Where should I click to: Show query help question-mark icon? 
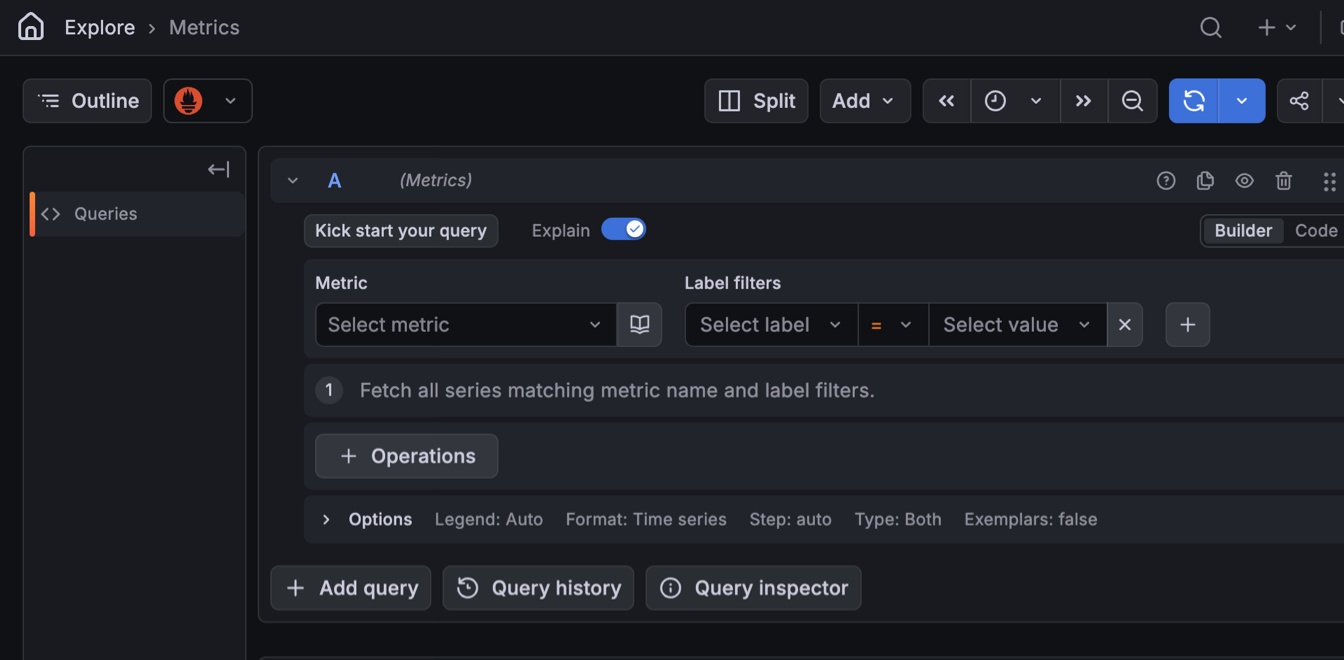1166,181
